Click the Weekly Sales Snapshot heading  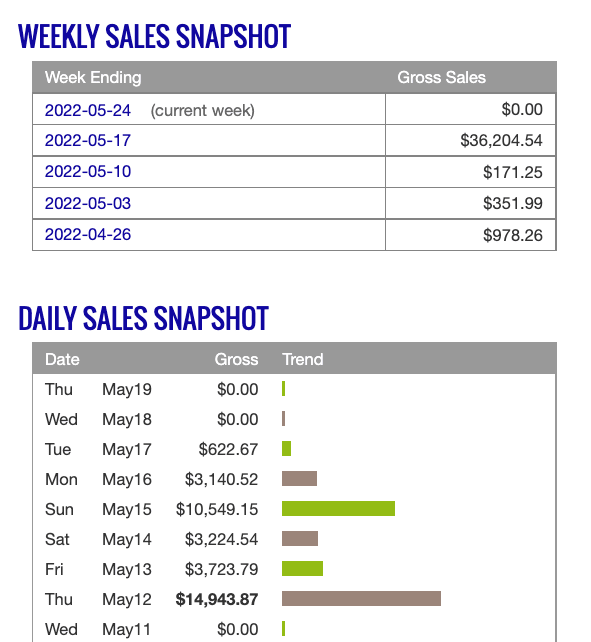pos(154,36)
